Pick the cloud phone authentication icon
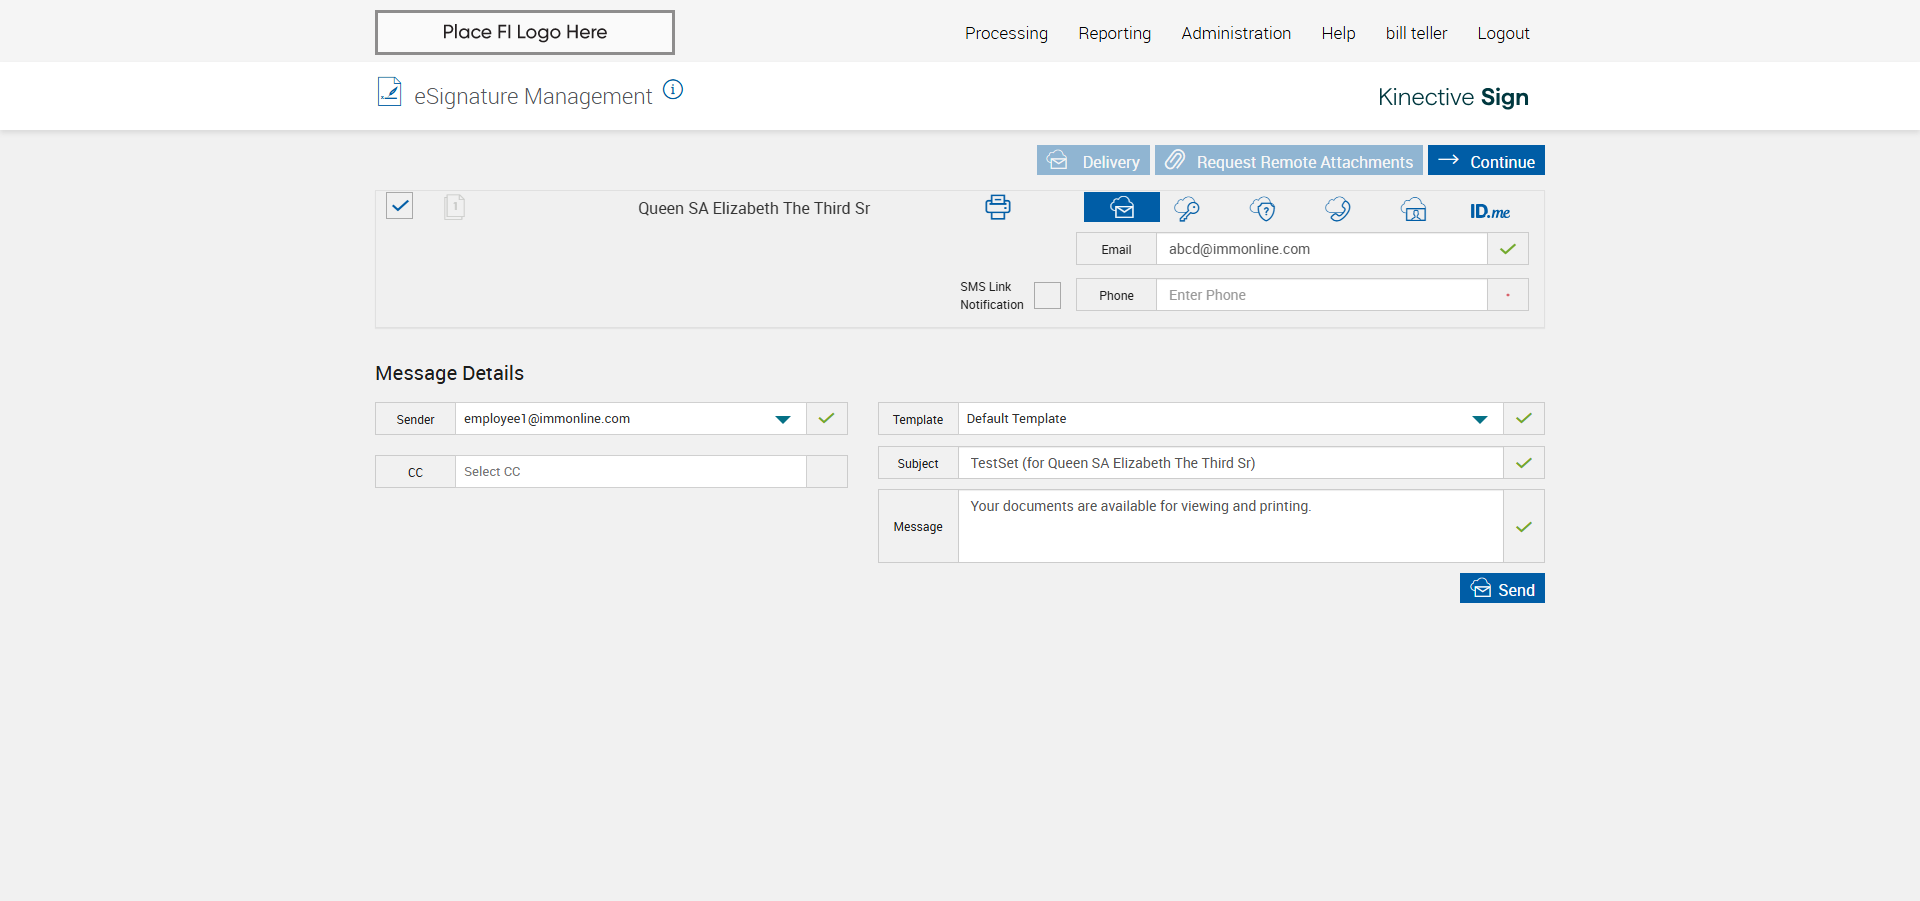1920x901 pixels. 1338,209
